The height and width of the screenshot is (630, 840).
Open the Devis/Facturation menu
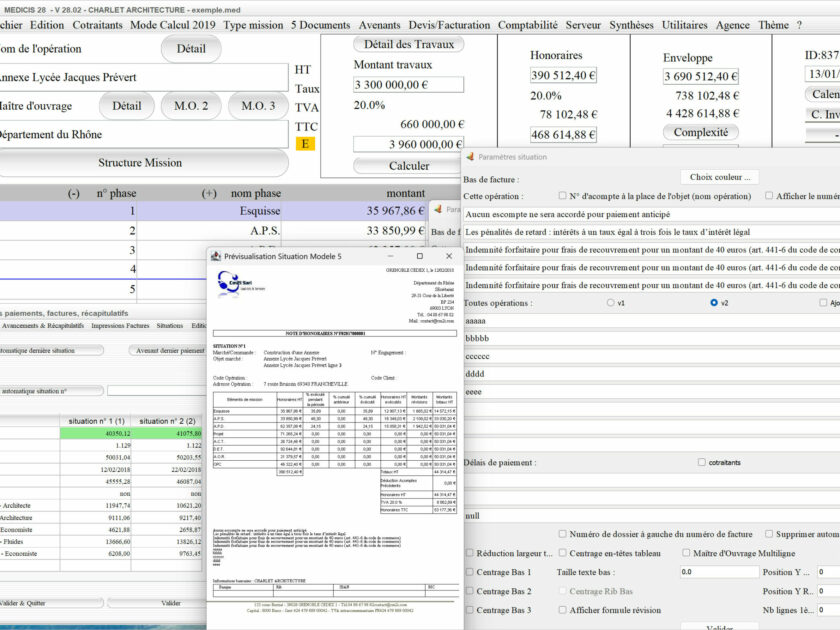click(449, 25)
